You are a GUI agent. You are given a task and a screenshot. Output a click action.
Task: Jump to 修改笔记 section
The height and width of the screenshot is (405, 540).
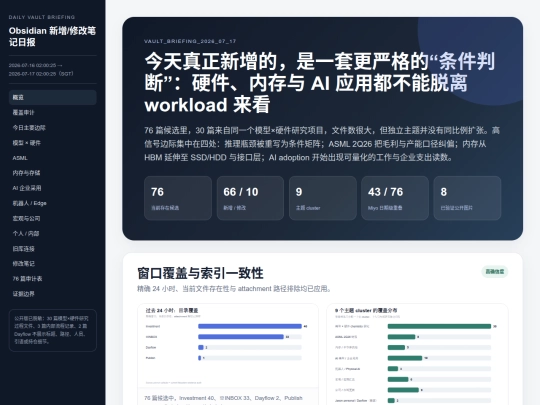(52, 263)
